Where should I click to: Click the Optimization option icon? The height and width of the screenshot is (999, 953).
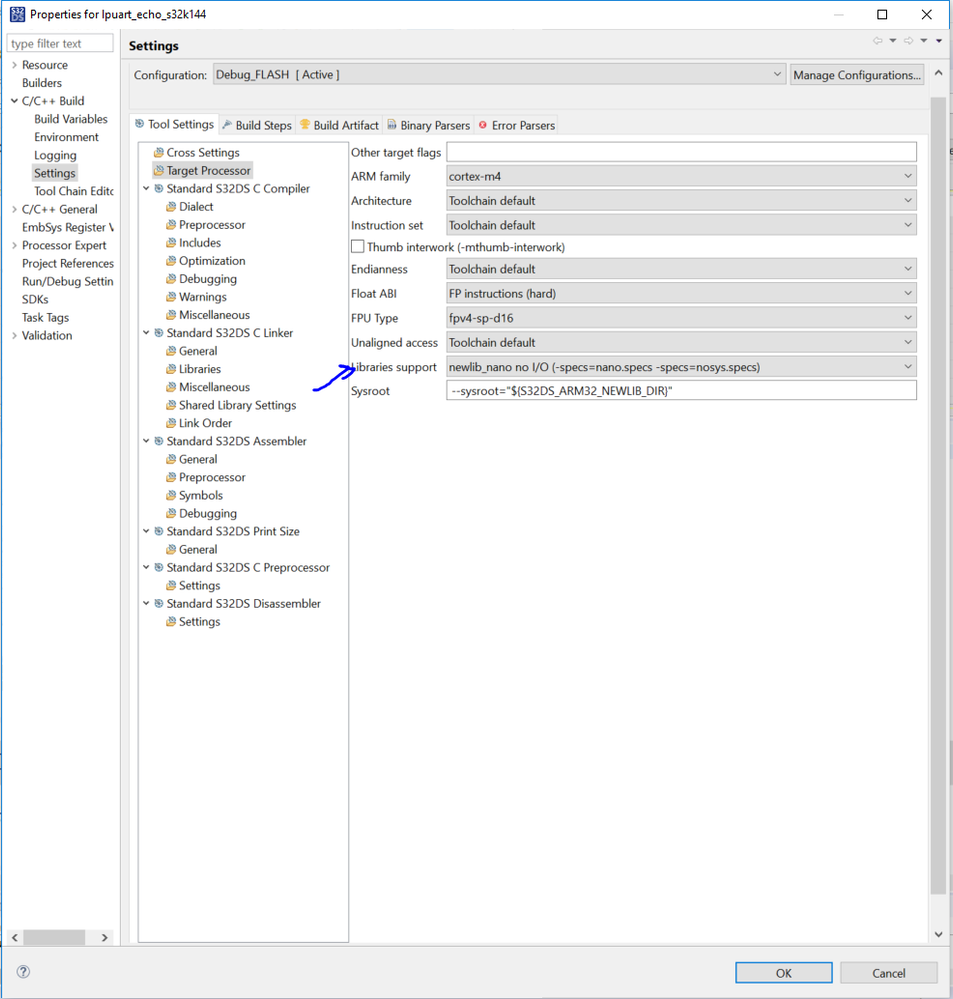[x=171, y=261]
